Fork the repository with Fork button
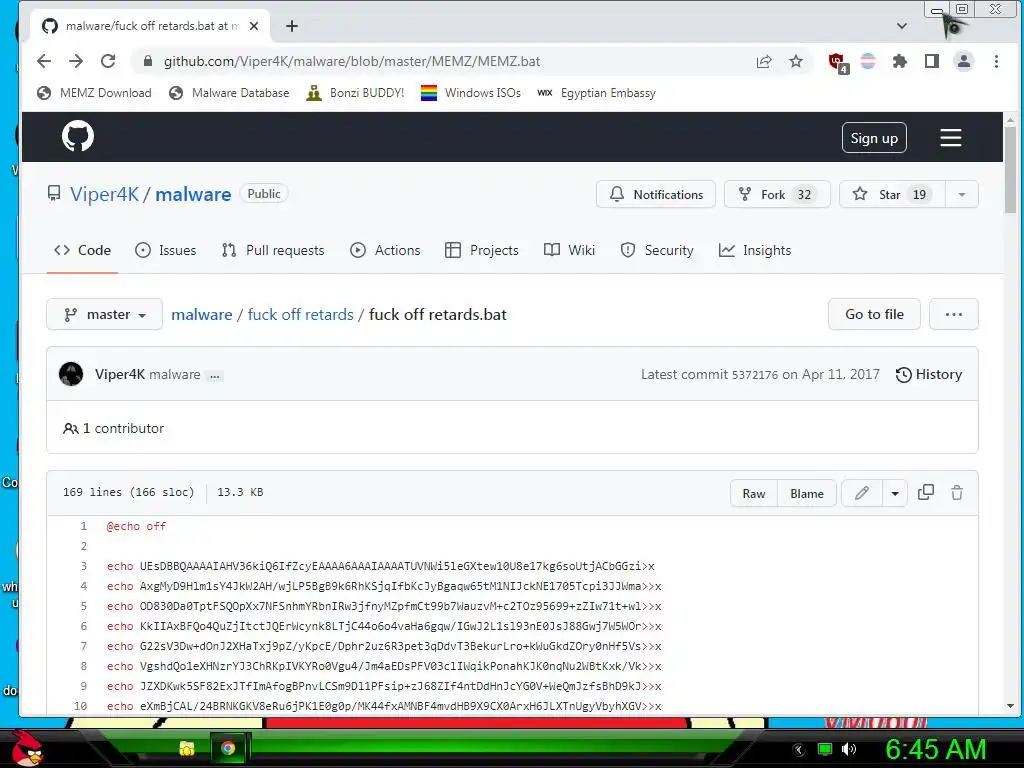The height and width of the screenshot is (768, 1024). pyautogui.click(x=777, y=195)
